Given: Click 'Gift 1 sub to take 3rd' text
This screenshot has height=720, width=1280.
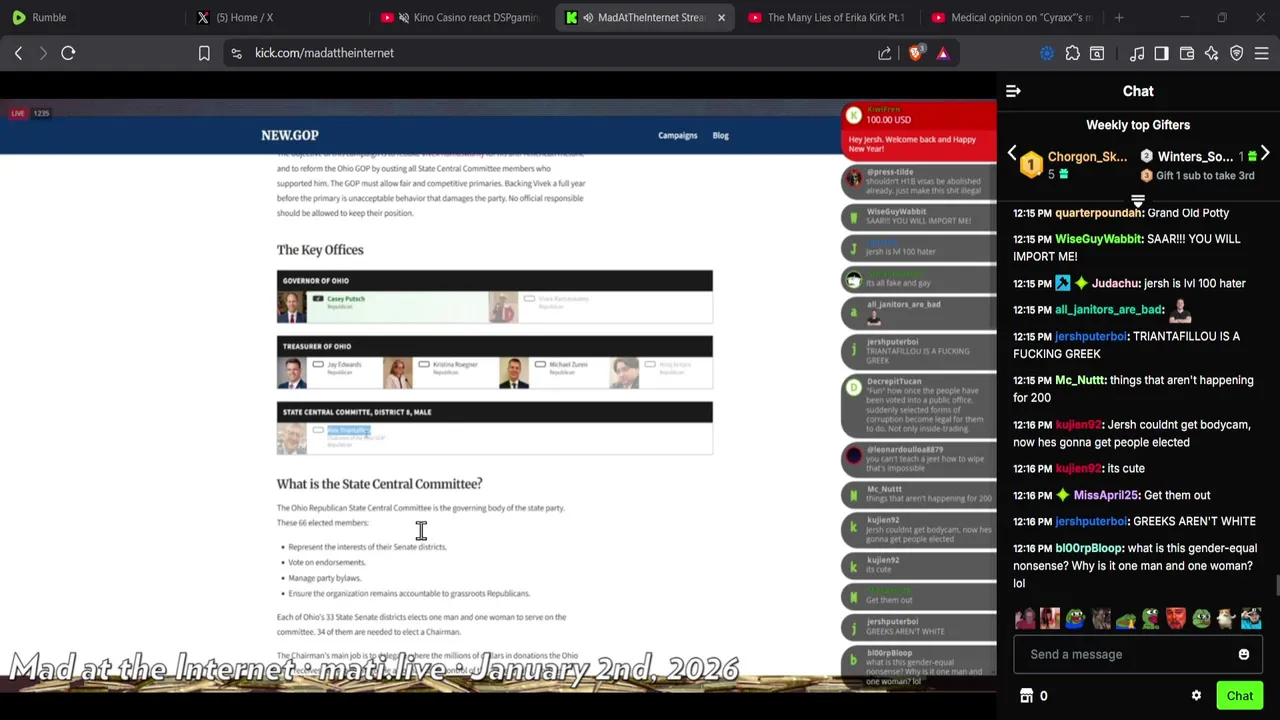Looking at the screenshot, I should 1205,176.
